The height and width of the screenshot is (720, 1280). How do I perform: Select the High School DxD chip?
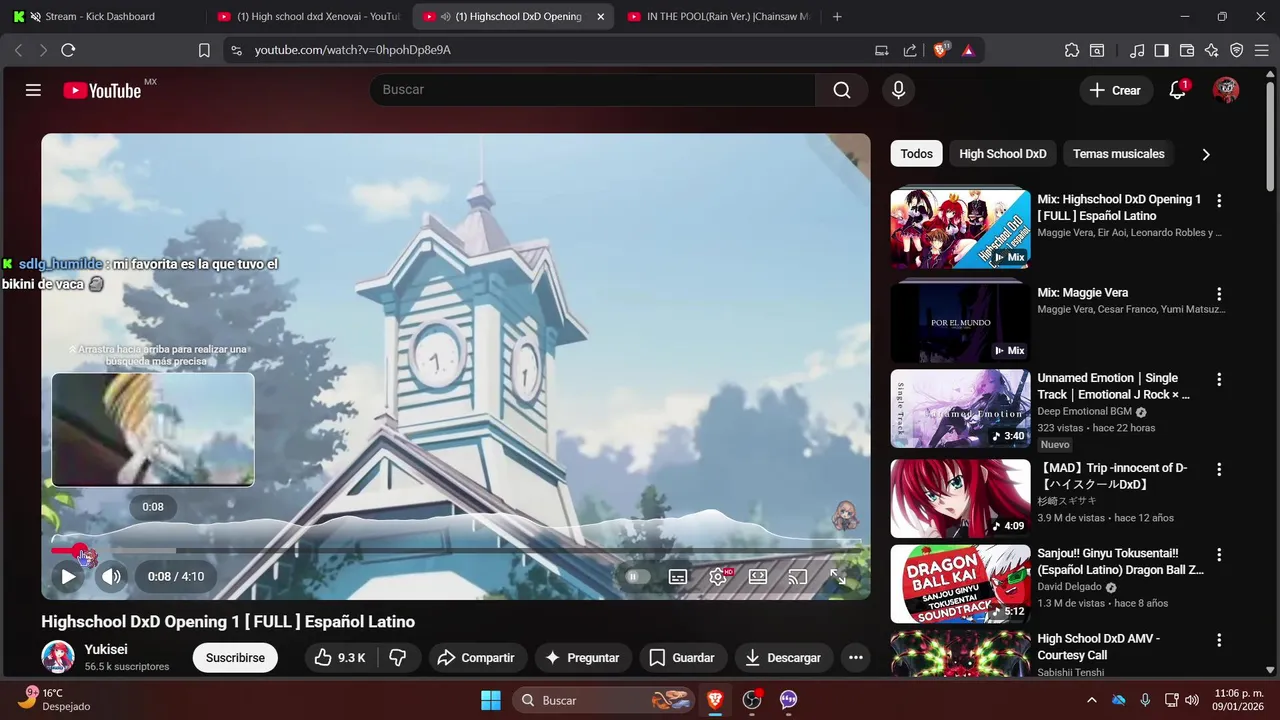pos(1002,154)
